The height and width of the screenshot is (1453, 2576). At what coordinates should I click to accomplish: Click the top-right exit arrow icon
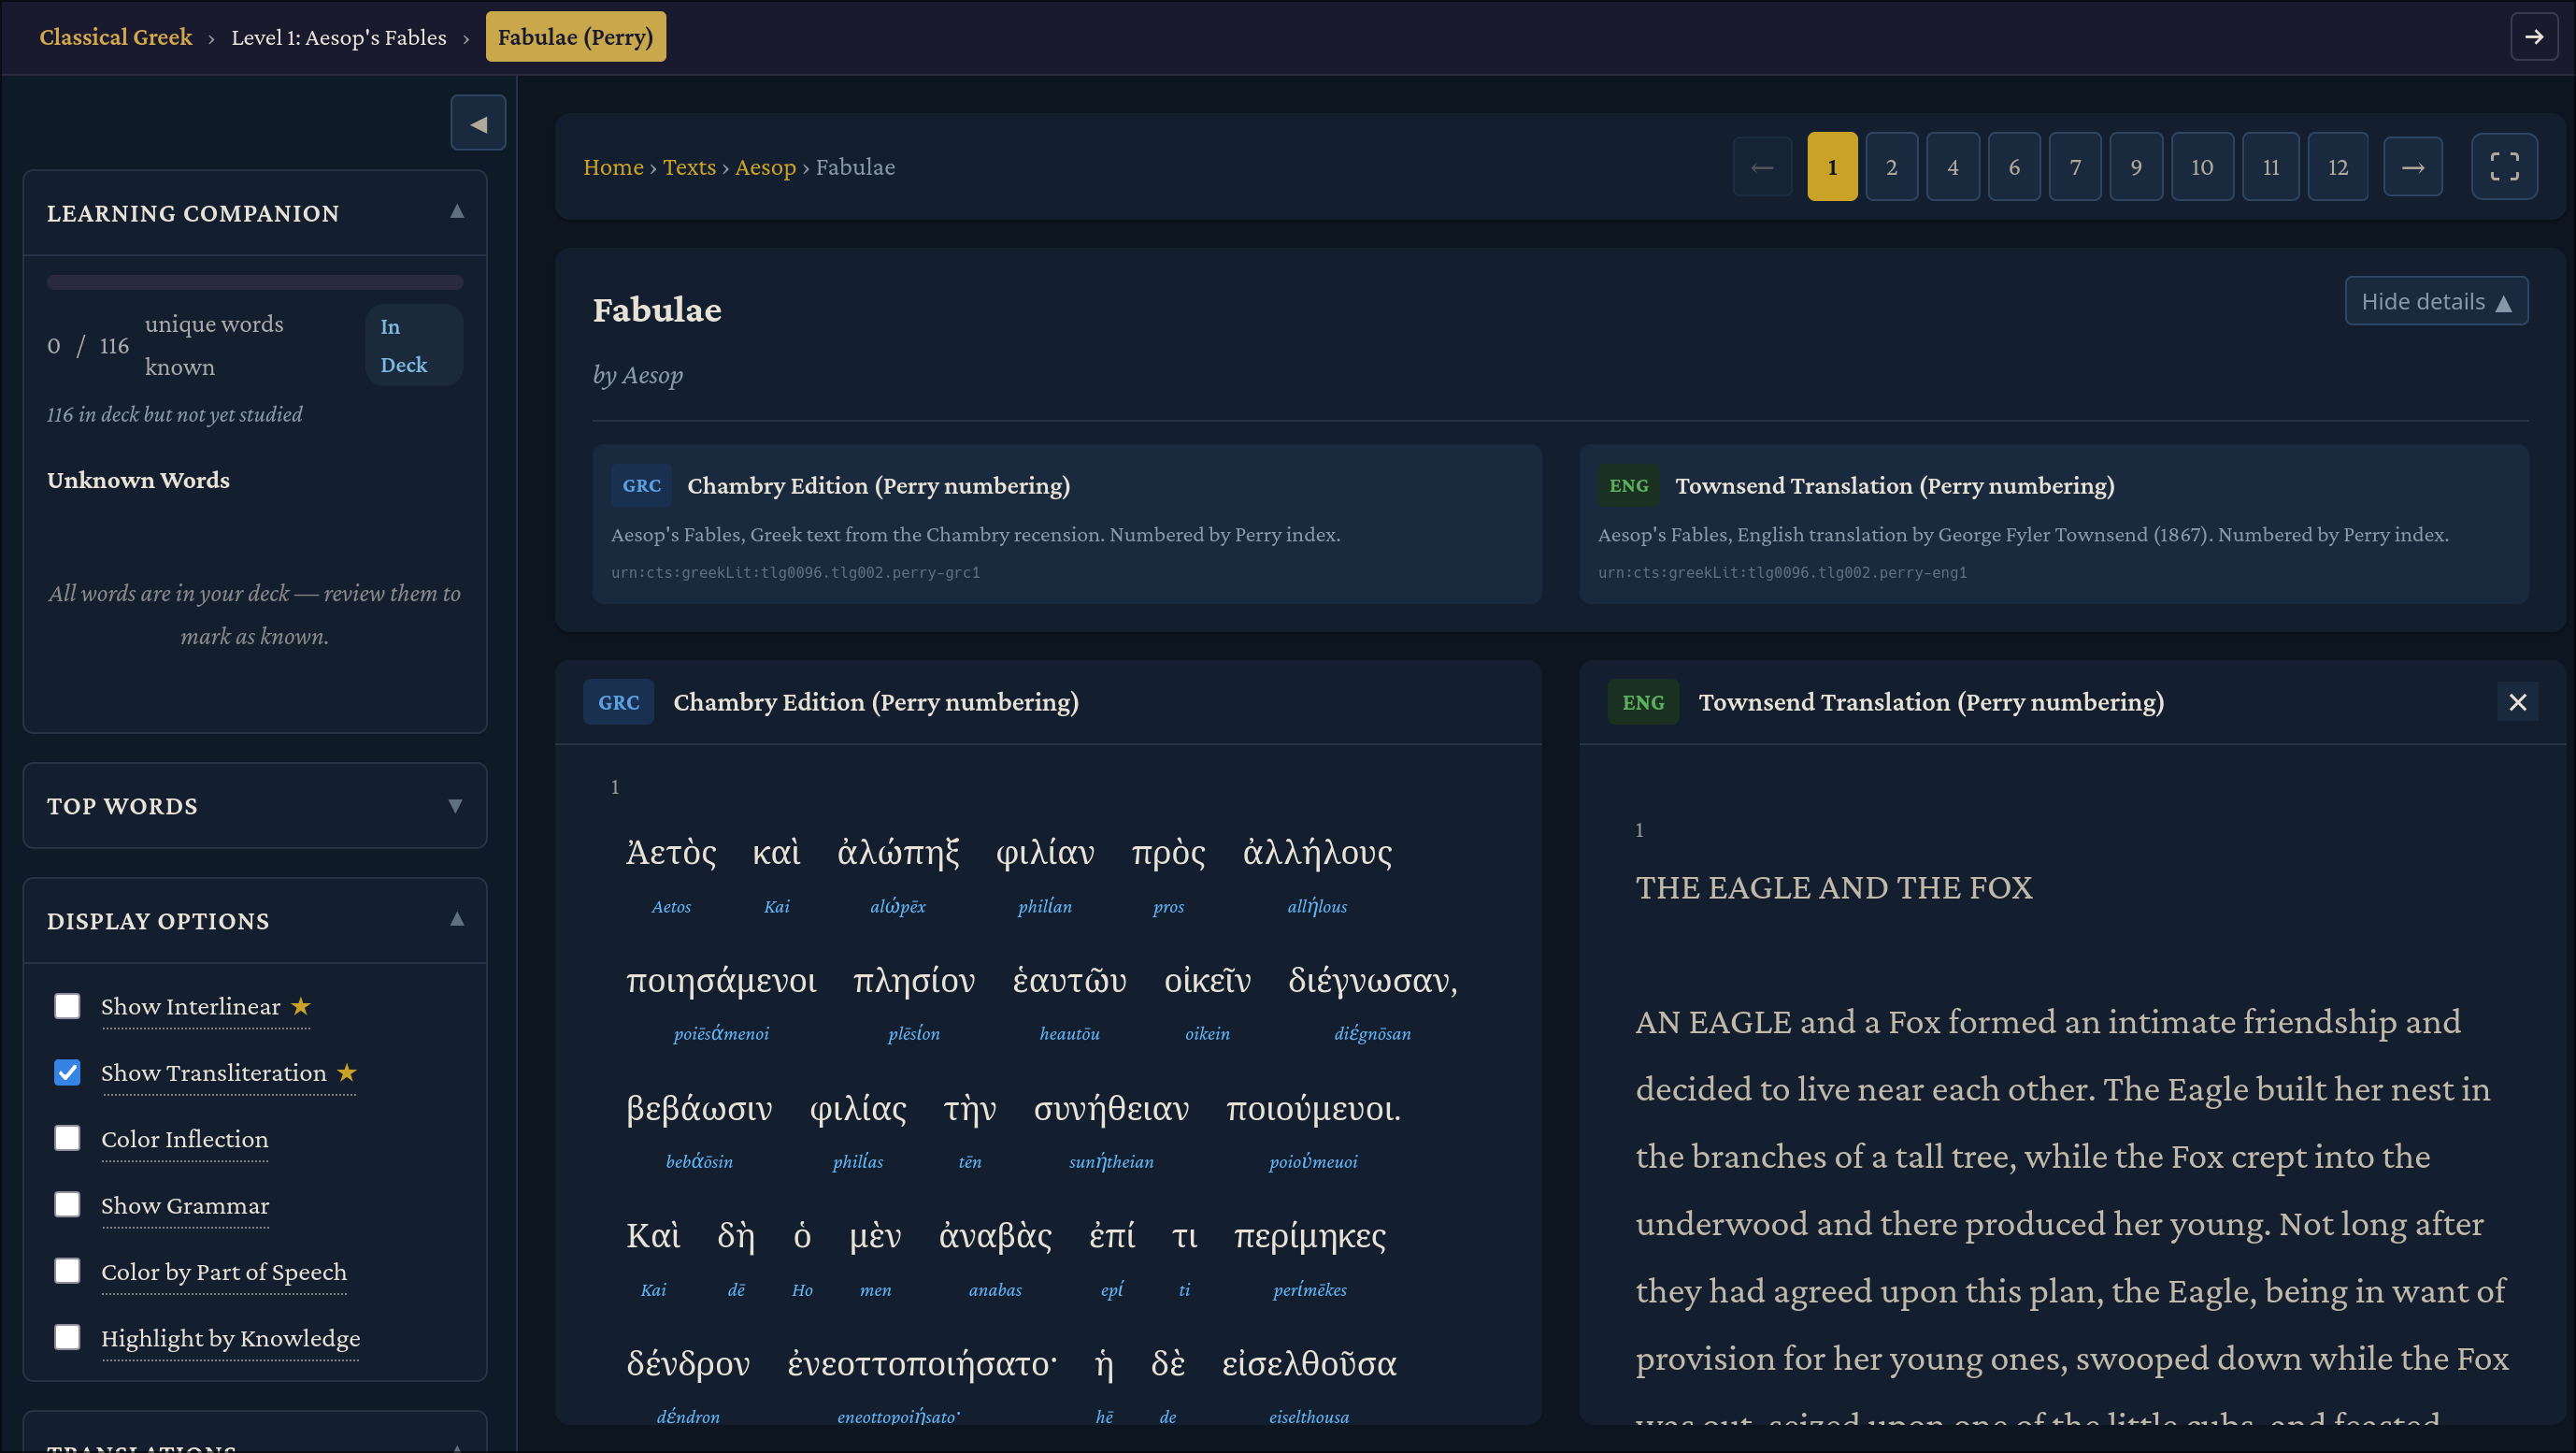pos(2533,37)
